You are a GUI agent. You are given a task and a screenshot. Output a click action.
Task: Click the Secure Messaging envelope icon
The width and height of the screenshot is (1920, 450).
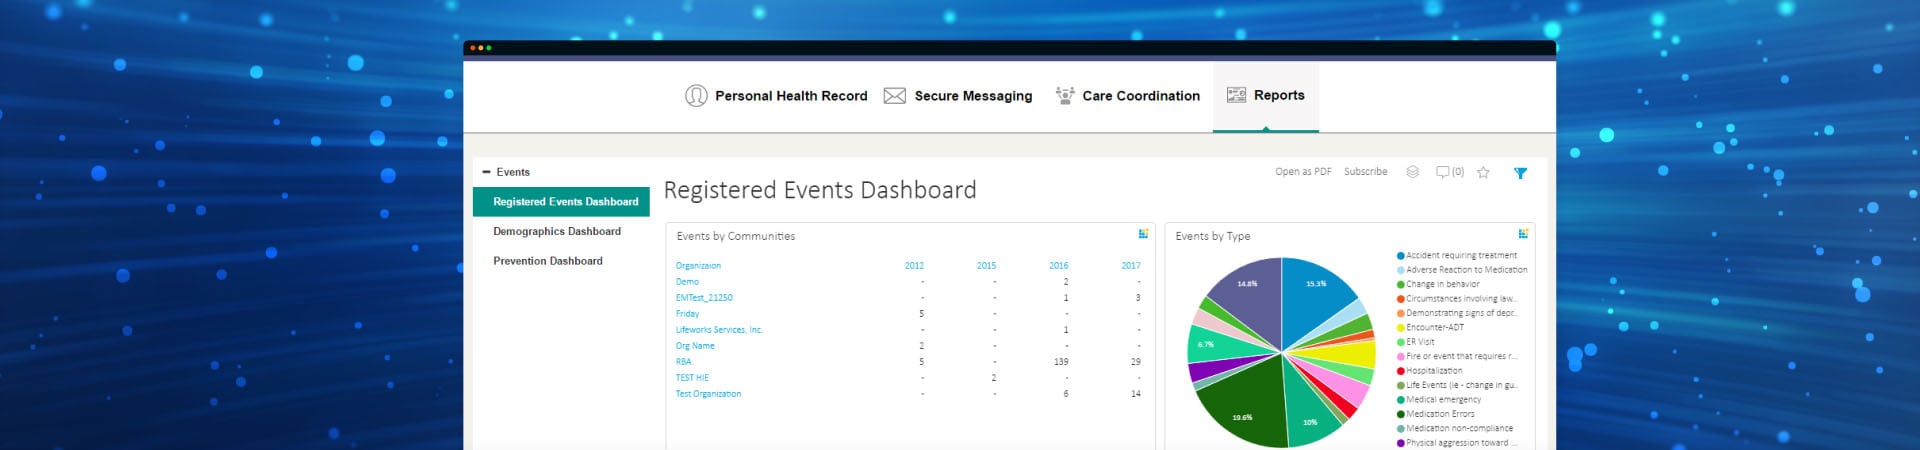click(895, 96)
